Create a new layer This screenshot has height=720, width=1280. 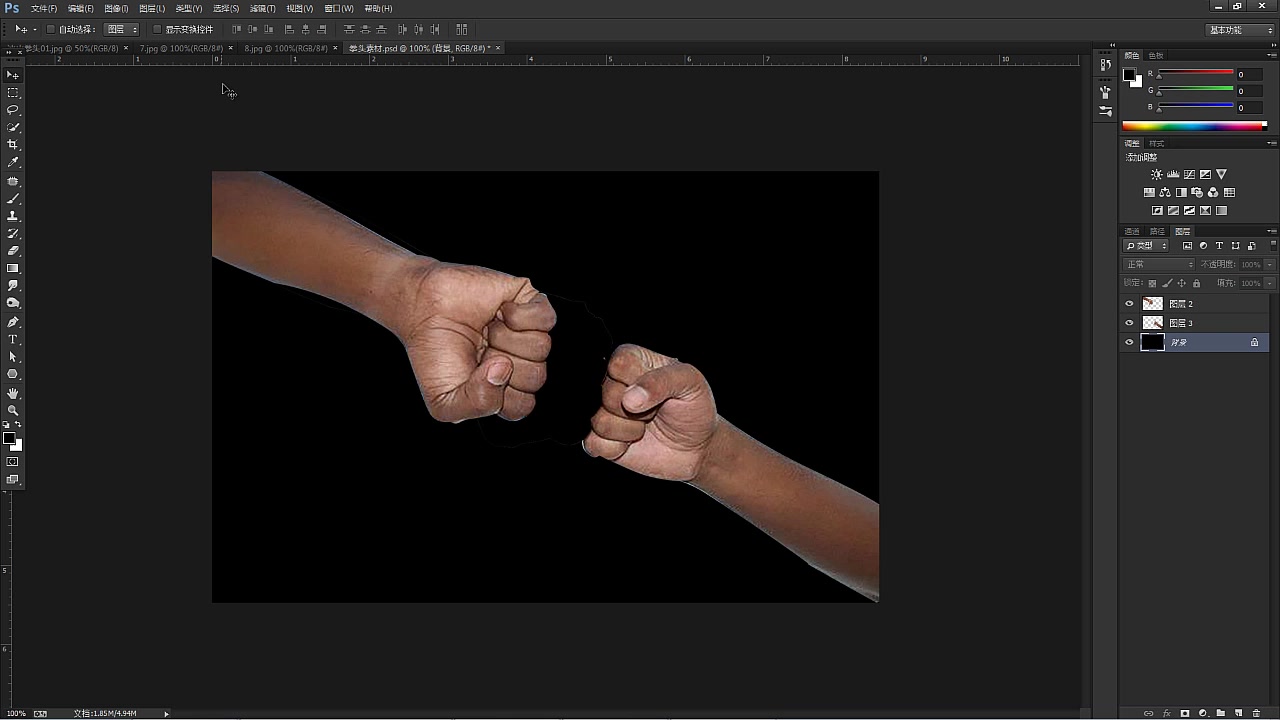(1237, 713)
